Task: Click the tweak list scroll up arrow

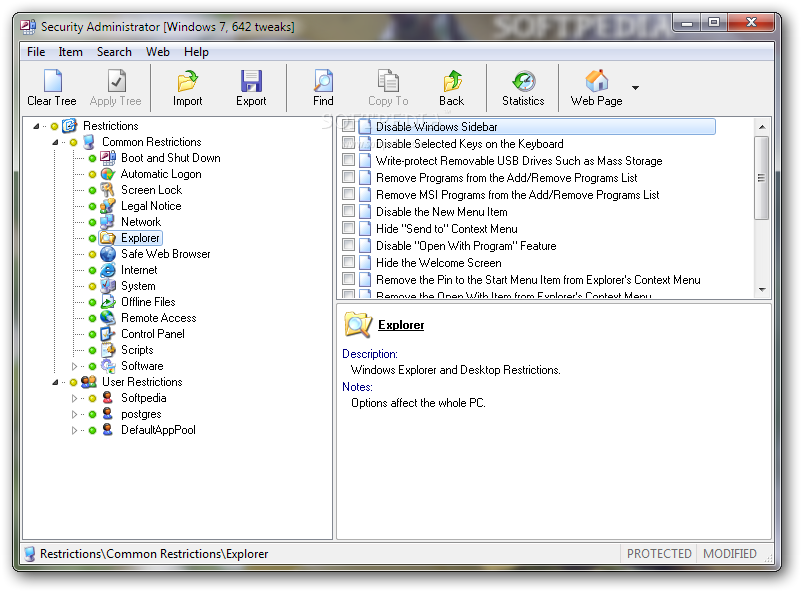Action: 762,126
